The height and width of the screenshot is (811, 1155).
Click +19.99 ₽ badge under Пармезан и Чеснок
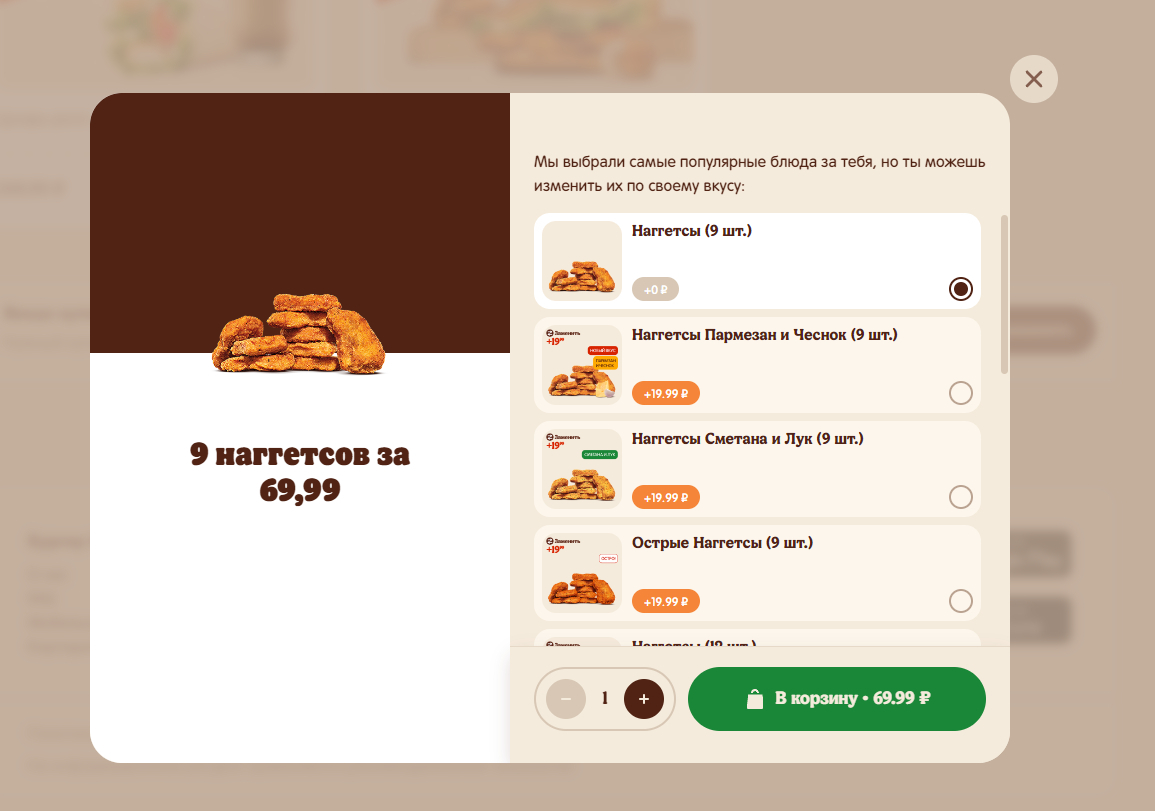[666, 393]
